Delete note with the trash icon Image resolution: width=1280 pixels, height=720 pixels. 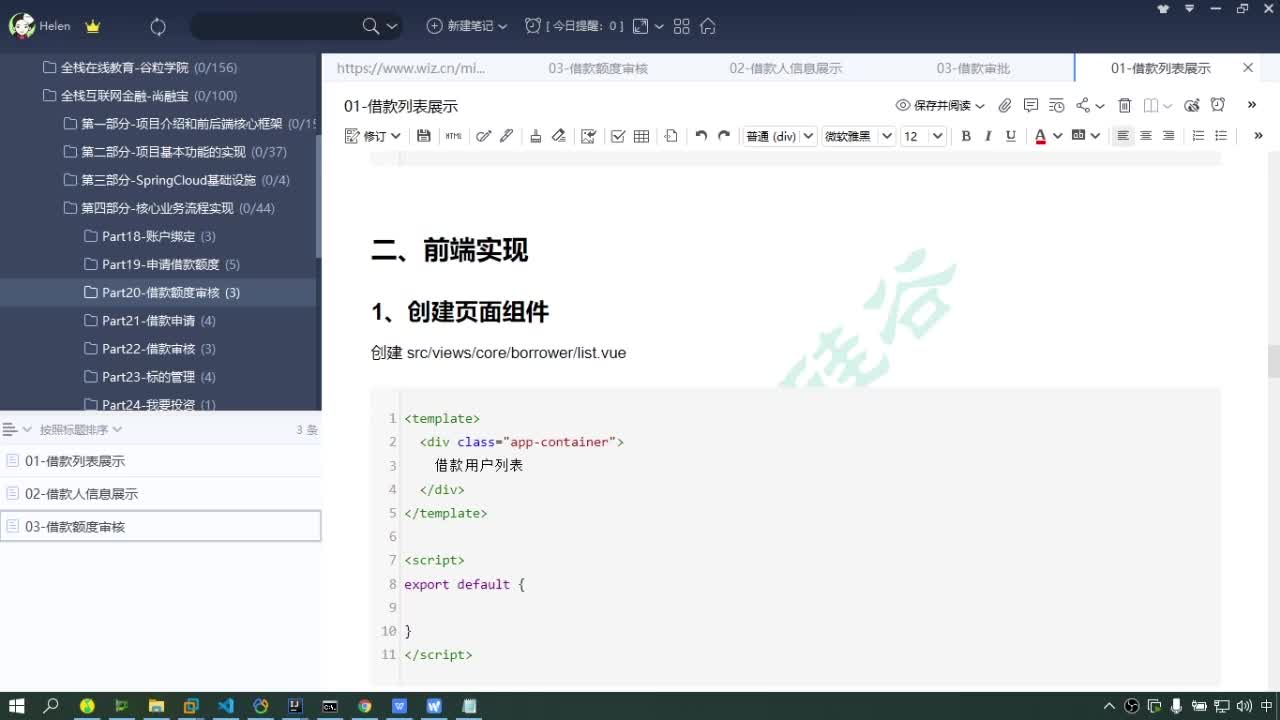pyautogui.click(x=1124, y=105)
